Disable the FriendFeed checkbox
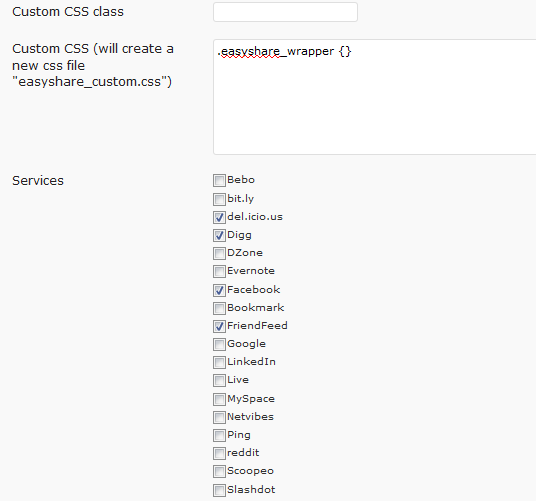The height and width of the screenshot is (501, 536). pos(219,326)
